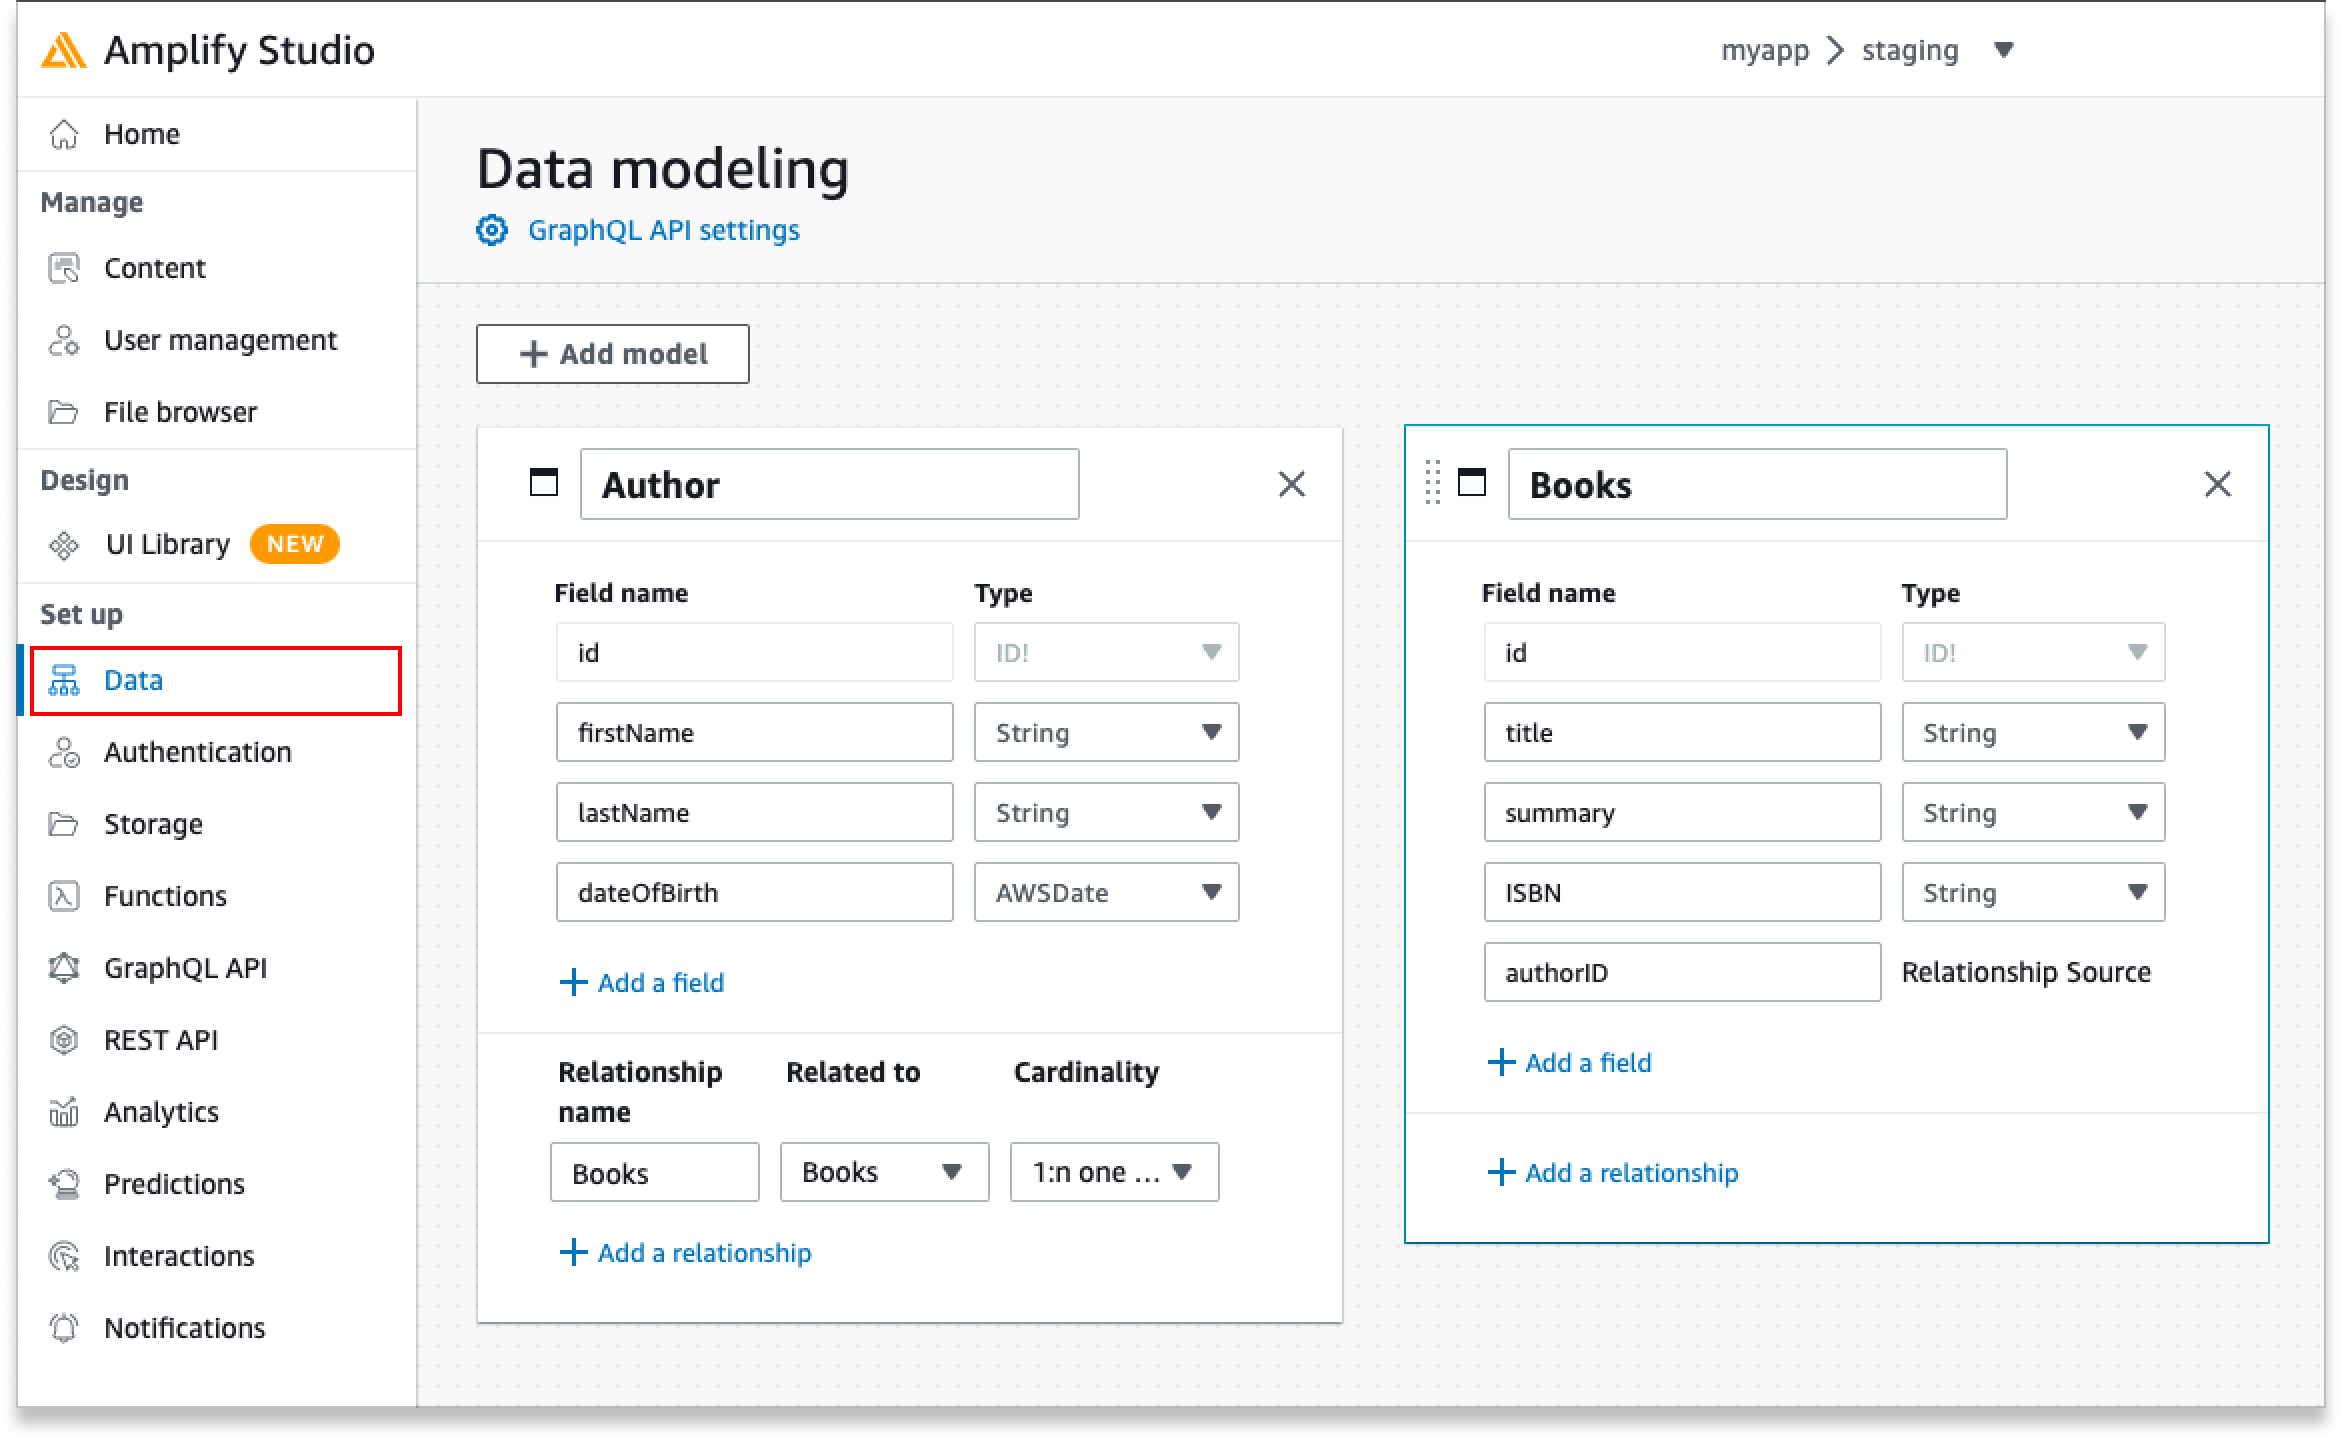Screen dimensions: 2342x1440
Task: Expand the Cardinality dropdown showing 1:n
Action: coord(1112,1171)
